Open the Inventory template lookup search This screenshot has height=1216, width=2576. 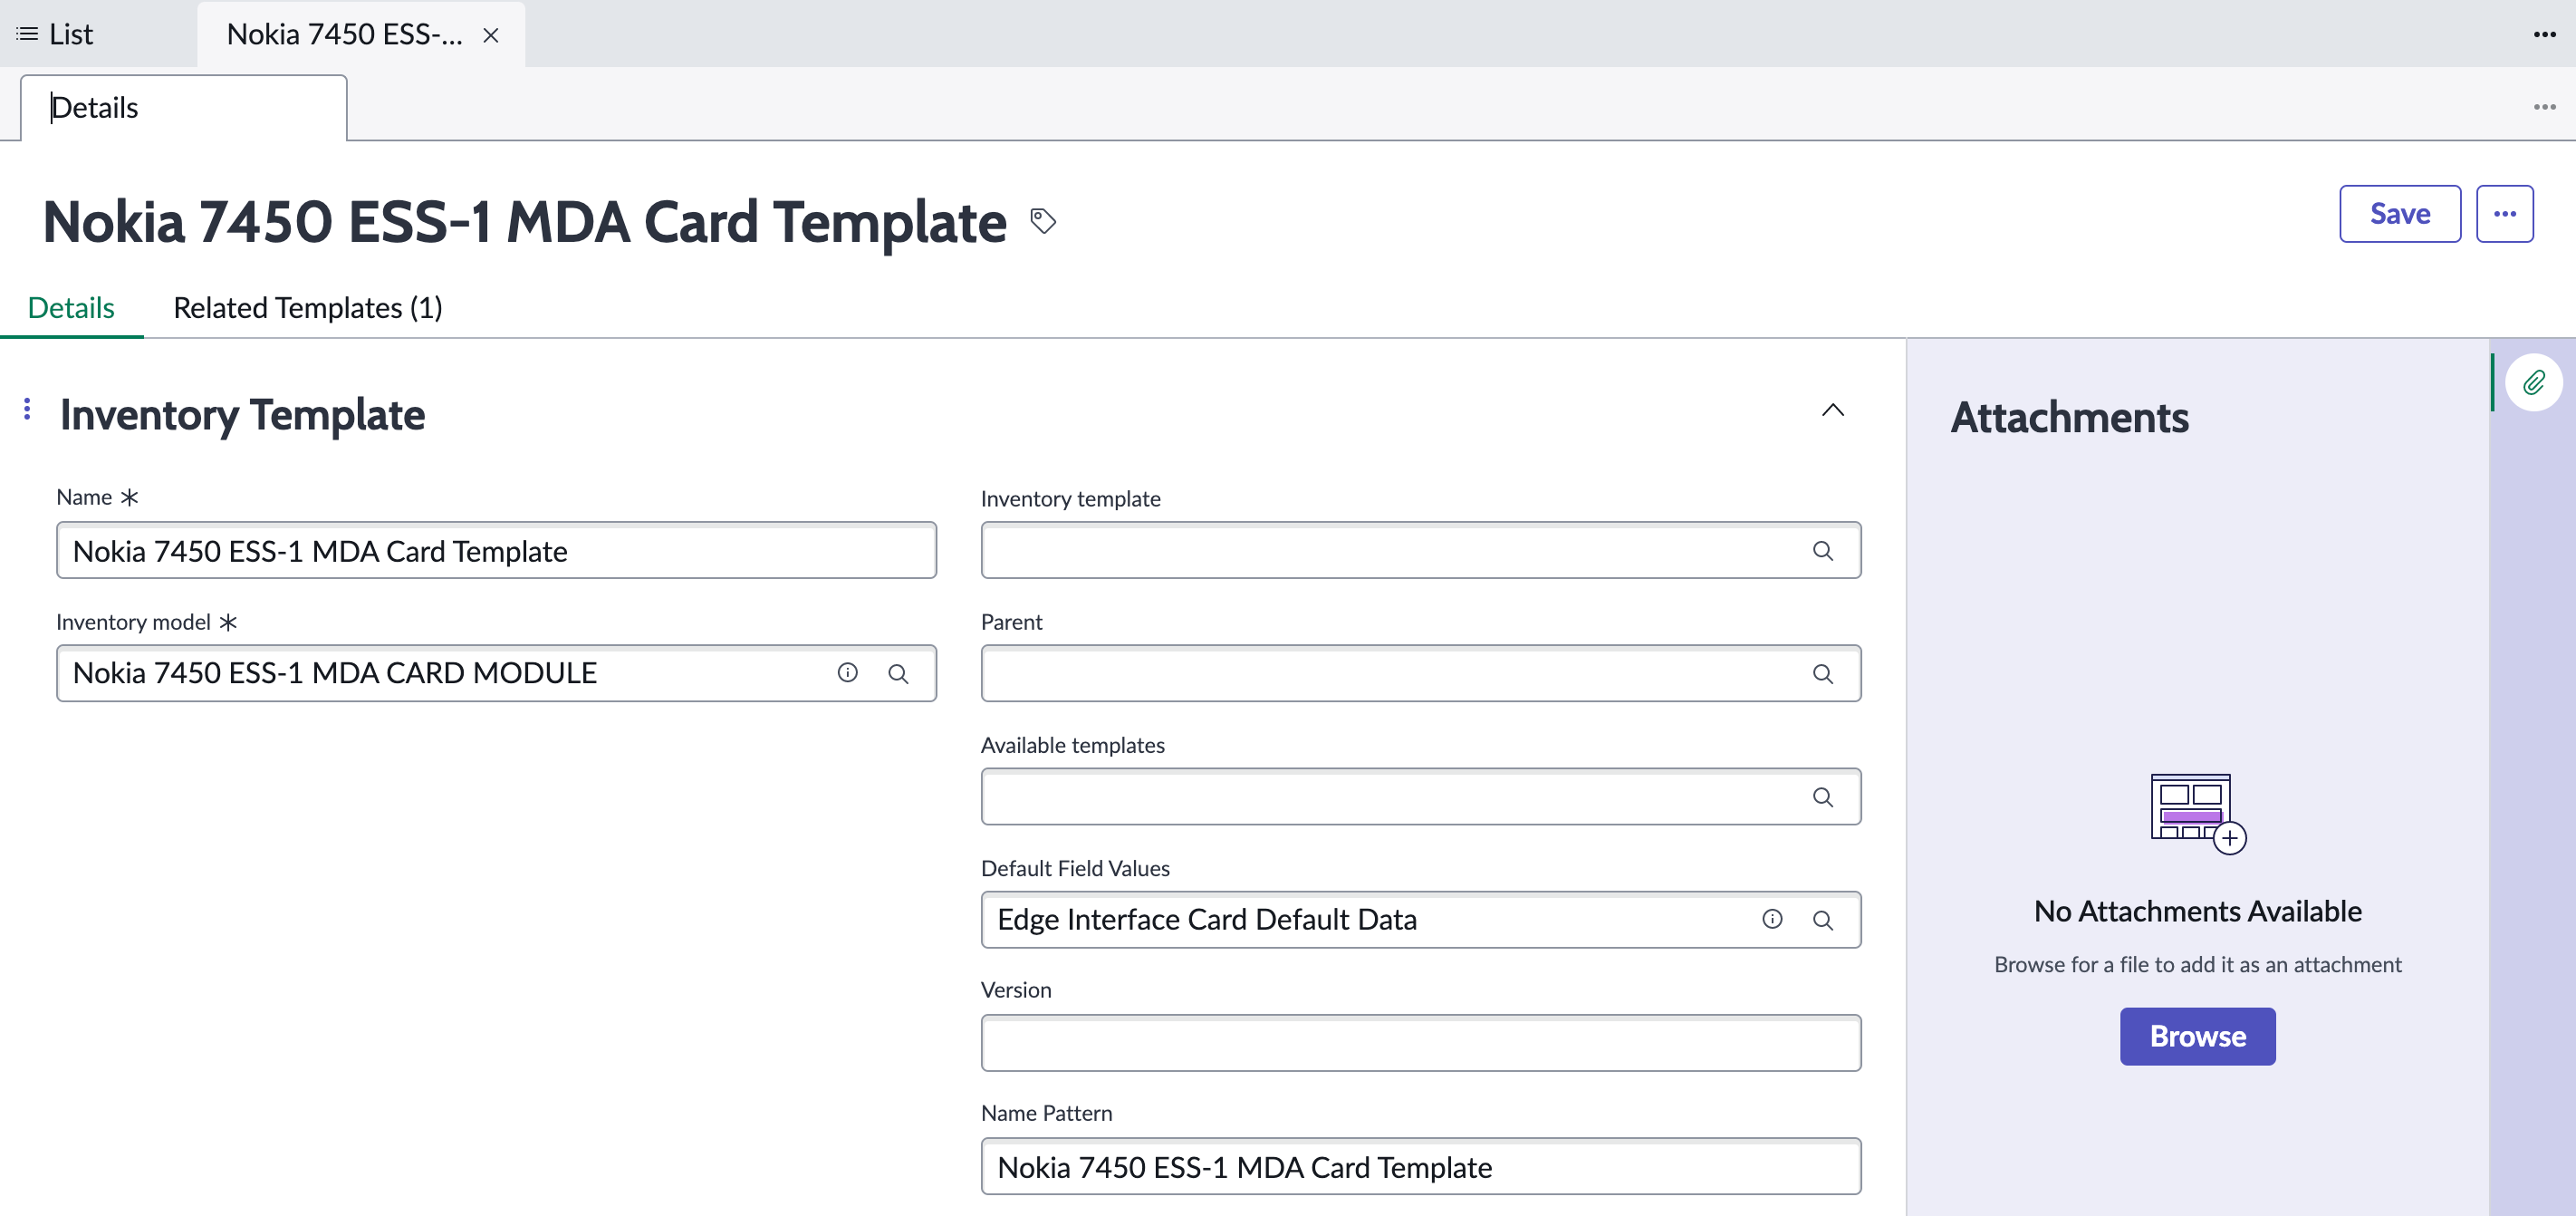1822,551
